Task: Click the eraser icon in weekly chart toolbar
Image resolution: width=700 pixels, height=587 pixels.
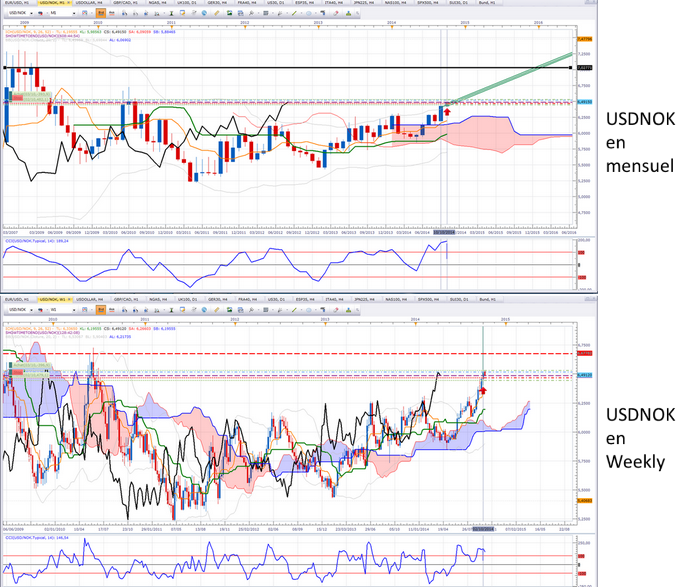Action: coord(335,310)
